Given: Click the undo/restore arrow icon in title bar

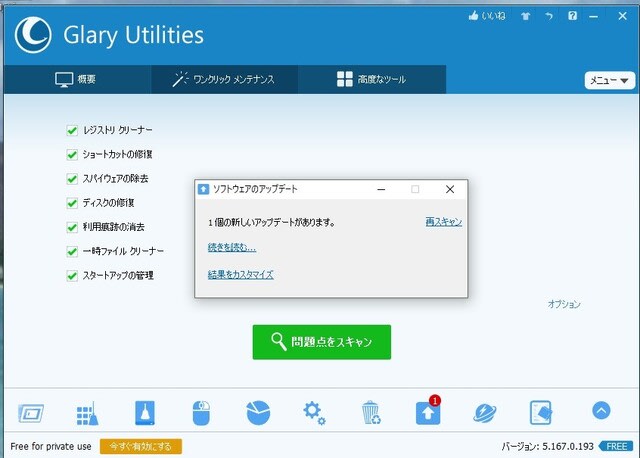Looking at the screenshot, I should click(549, 16).
